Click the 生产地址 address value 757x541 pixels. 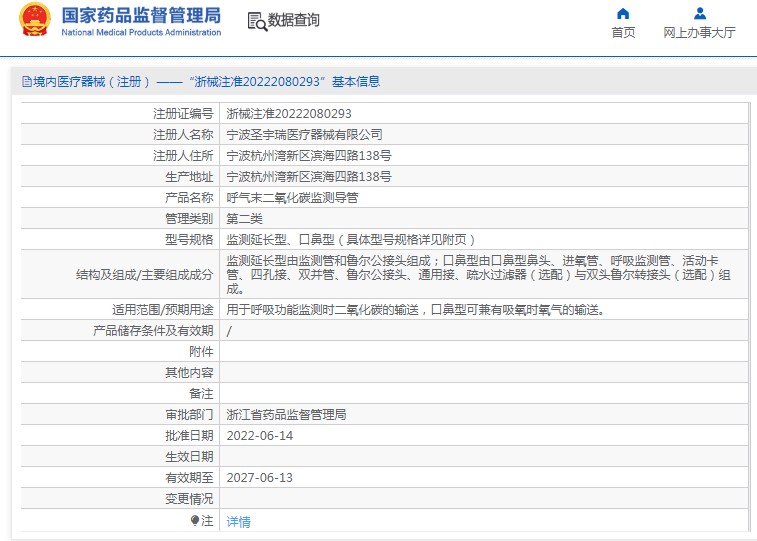coord(309,177)
